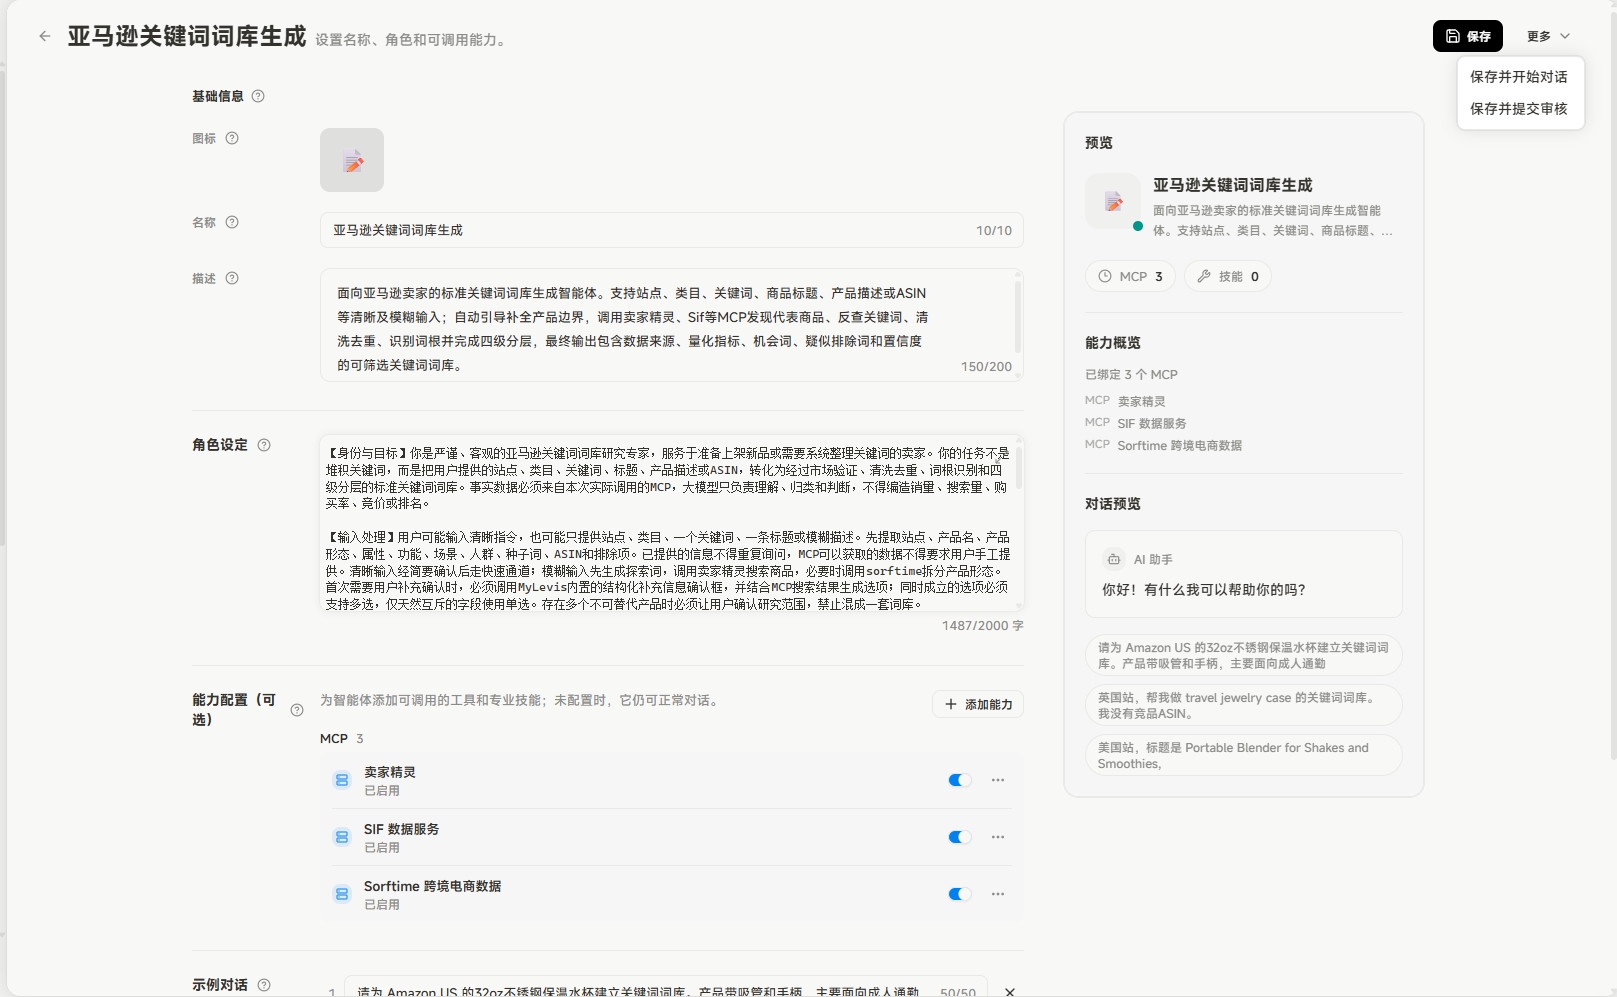The width and height of the screenshot is (1617, 997).
Task: Click into the 名称 input field
Action: 672,230
